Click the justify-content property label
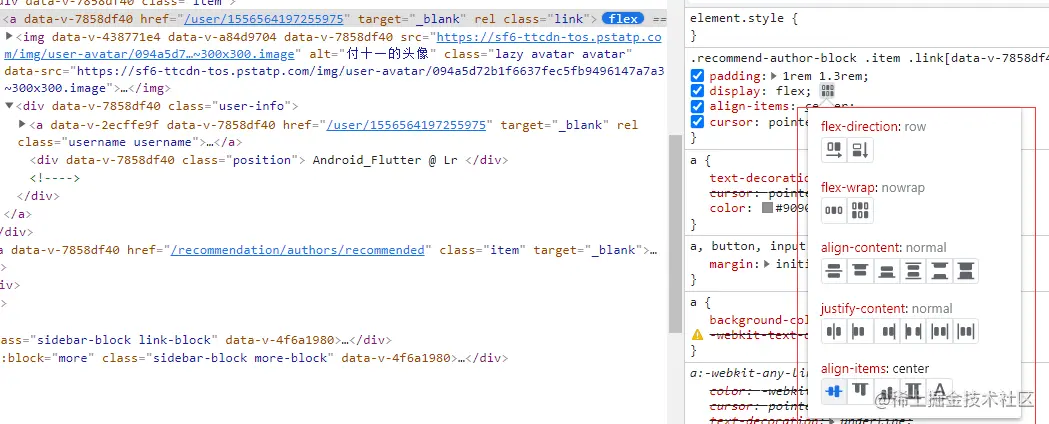Viewport: 1049px width, 424px height. point(862,308)
